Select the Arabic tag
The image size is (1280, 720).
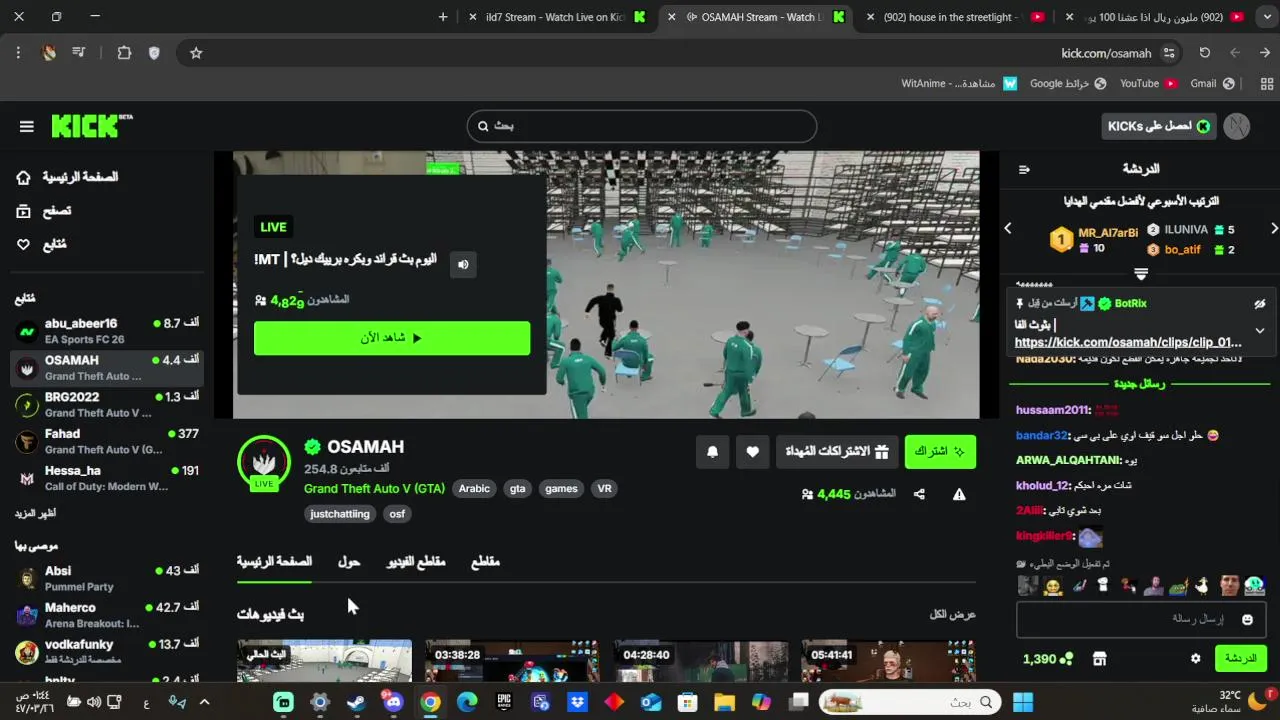(474, 489)
